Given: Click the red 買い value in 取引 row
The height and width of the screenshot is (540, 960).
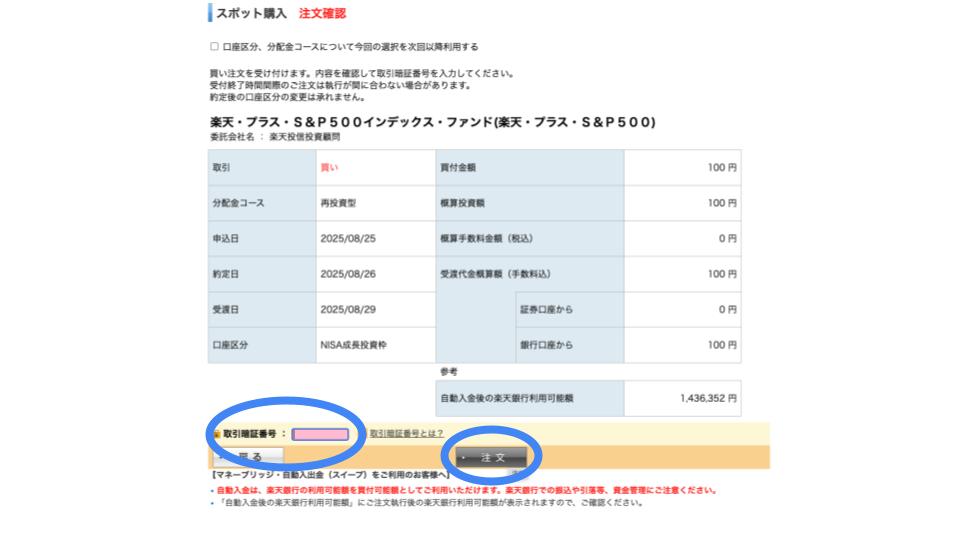Looking at the screenshot, I should [x=329, y=167].
